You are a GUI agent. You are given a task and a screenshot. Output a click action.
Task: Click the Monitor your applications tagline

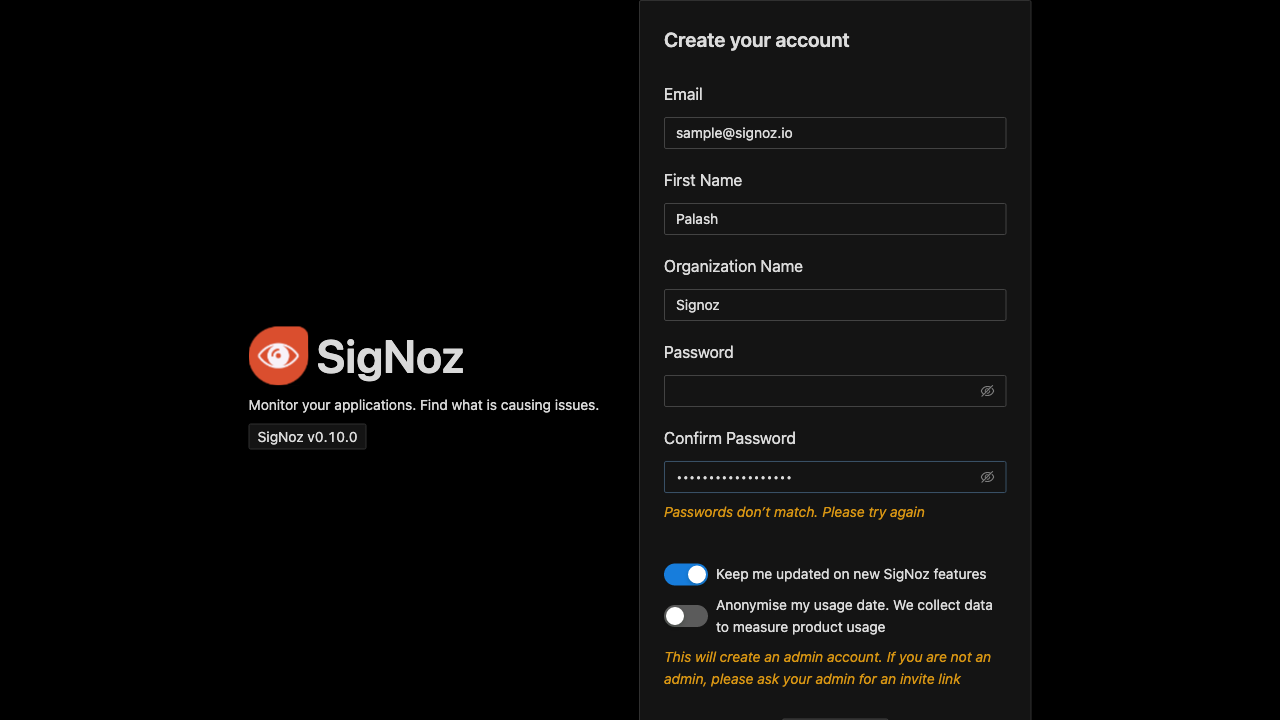(x=423, y=405)
